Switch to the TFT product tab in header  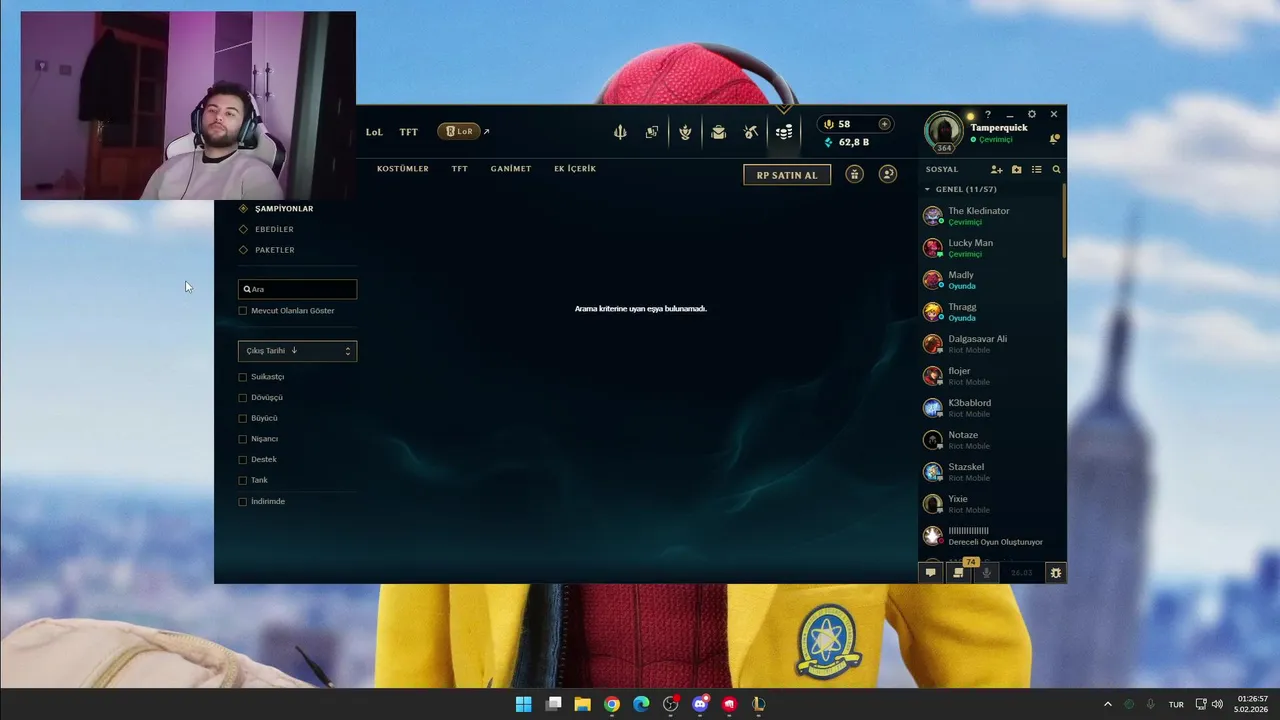[409, 132]
